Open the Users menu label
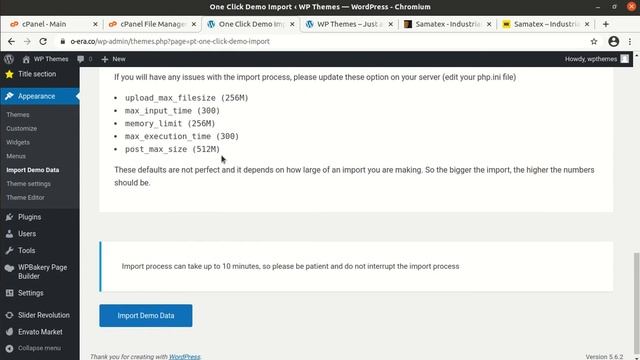The image size is (640, 360). tap(27, 234)
